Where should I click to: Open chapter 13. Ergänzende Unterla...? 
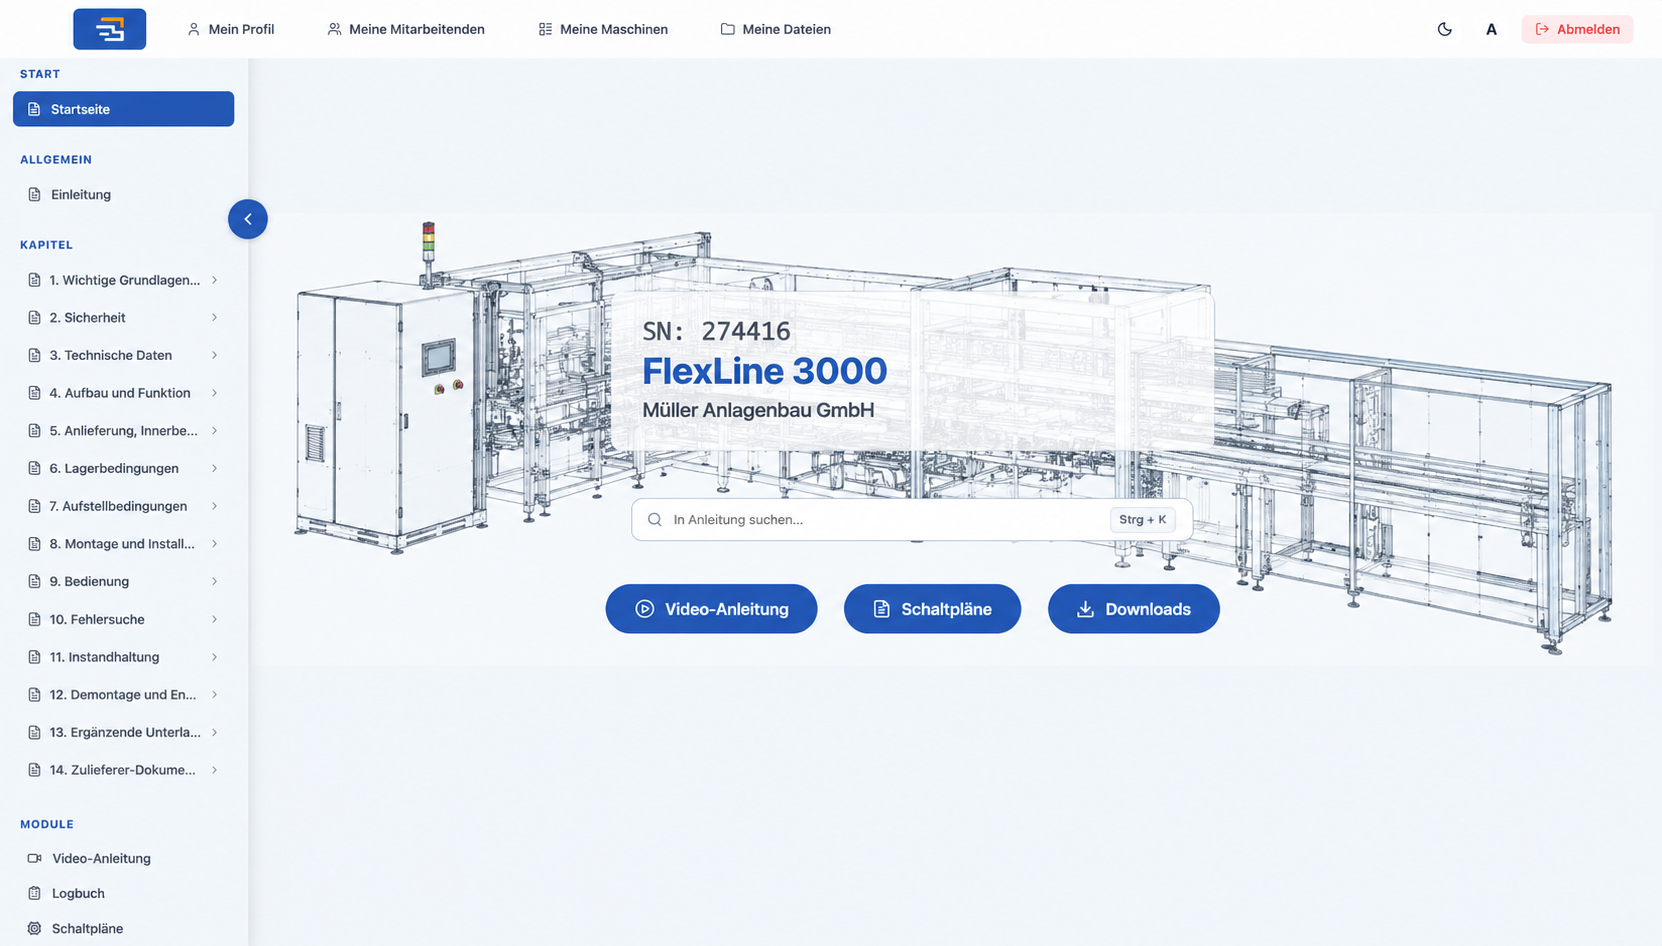point(123,732)
